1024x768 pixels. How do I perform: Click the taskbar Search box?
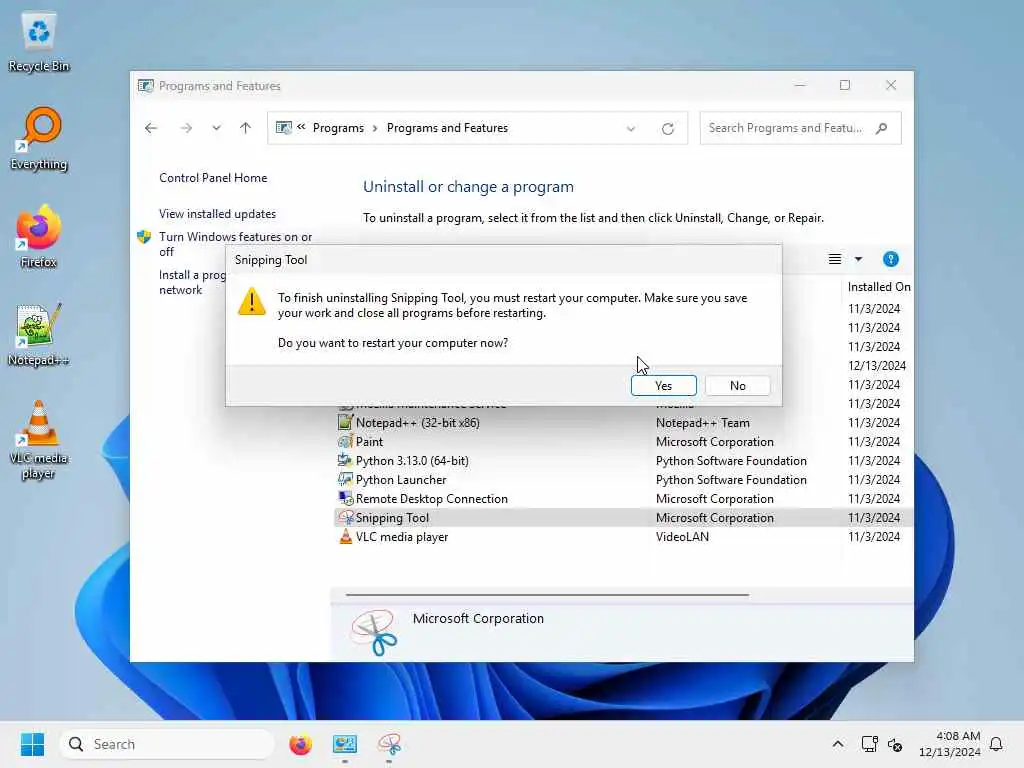tap(167, 744)
